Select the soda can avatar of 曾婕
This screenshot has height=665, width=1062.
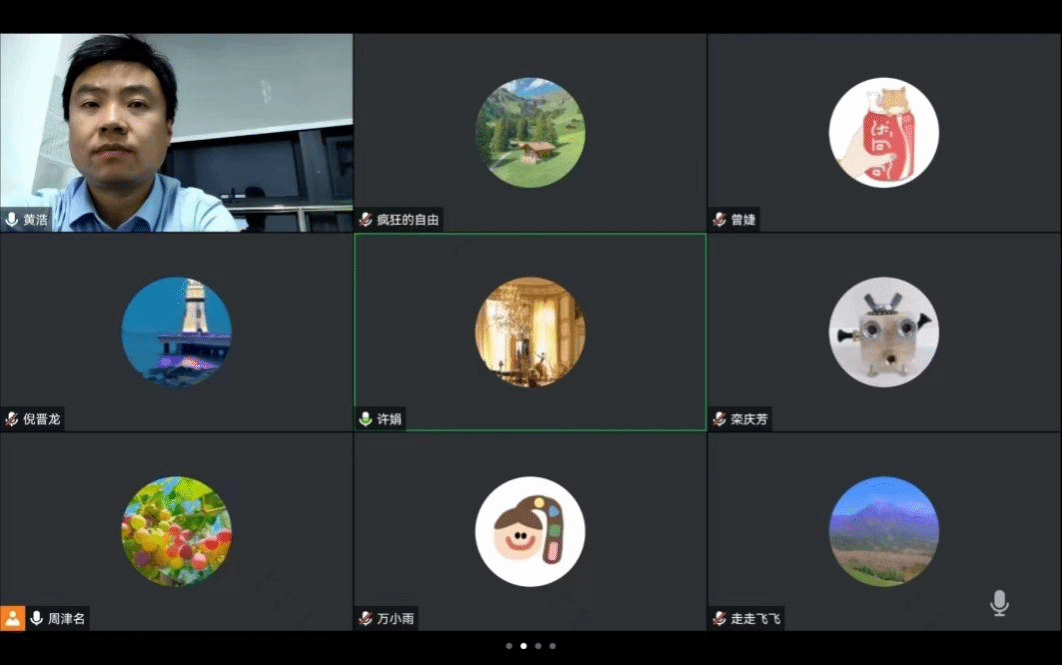(x=883, y=133)
